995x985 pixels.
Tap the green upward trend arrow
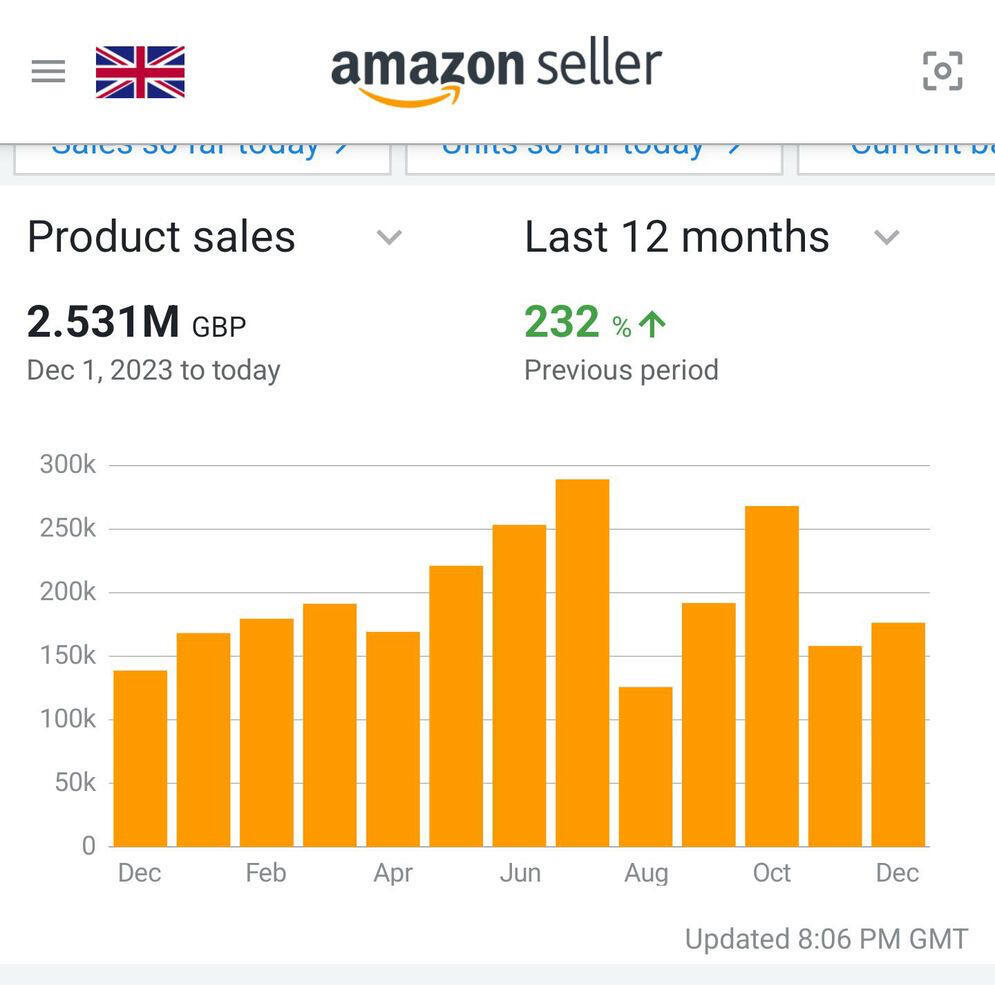tap(652, 324)
